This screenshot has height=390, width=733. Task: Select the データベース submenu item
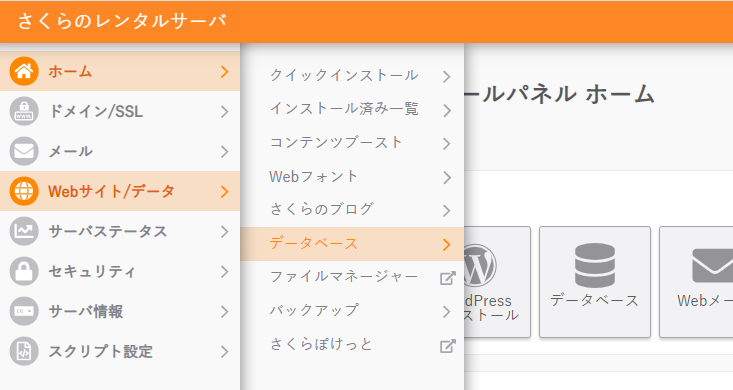(352, 244)
